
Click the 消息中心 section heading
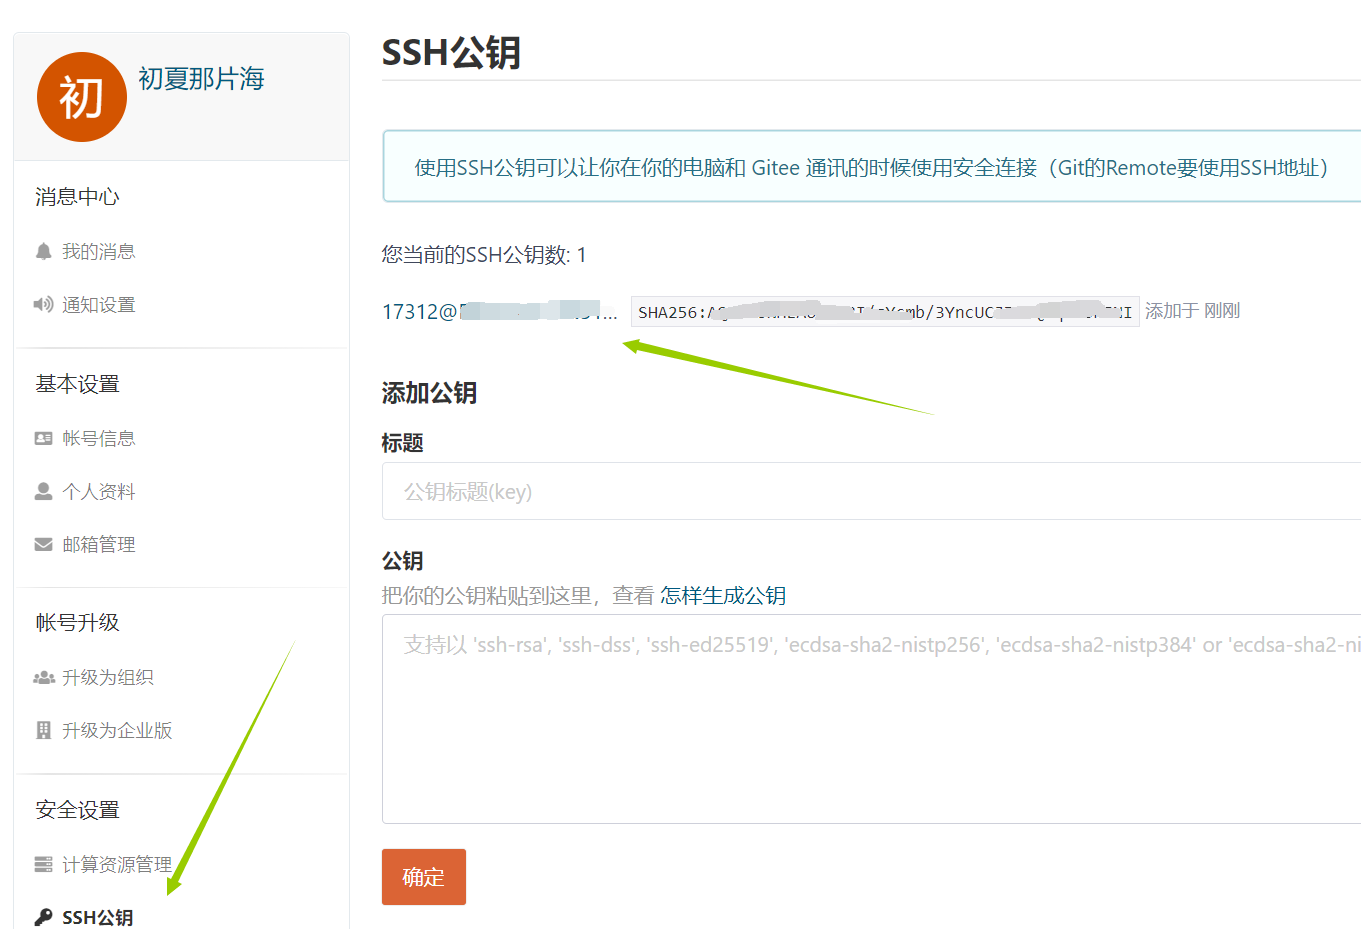tap(77, 197)
